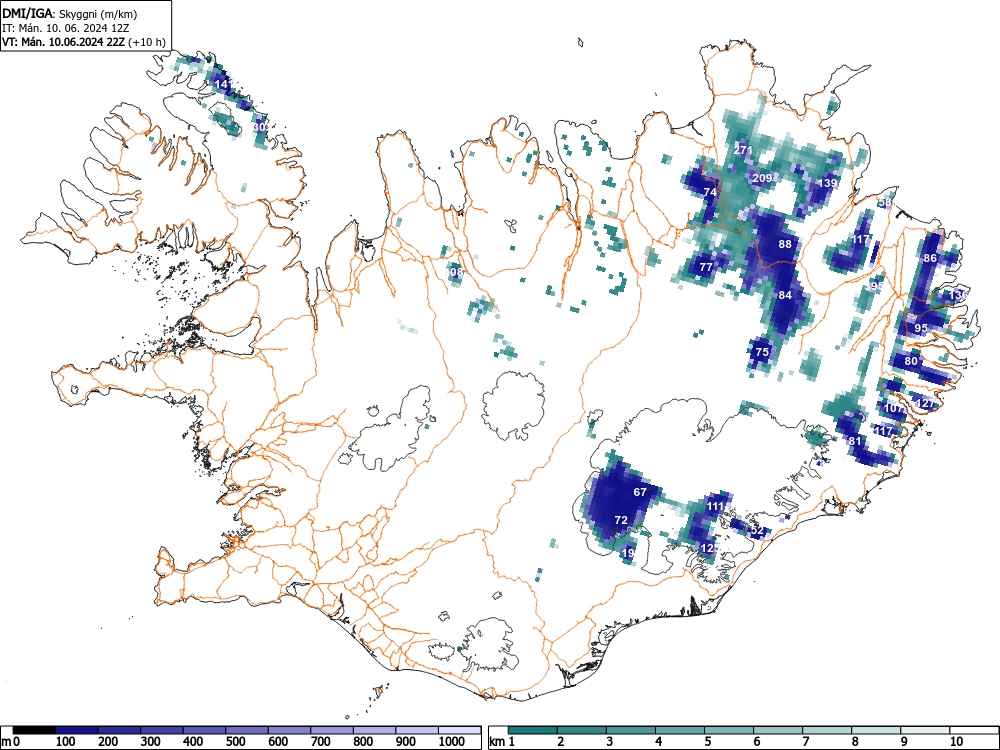
Task: Select the 'IT: Mán. 10. 06. 2024 12Z' line
Action: 66,27
